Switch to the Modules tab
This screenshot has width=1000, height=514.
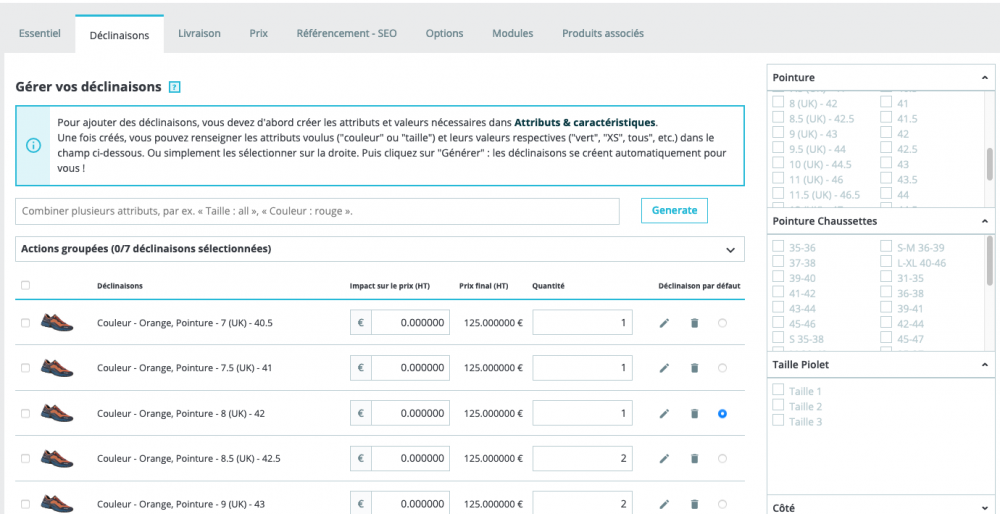click(513, 33)
